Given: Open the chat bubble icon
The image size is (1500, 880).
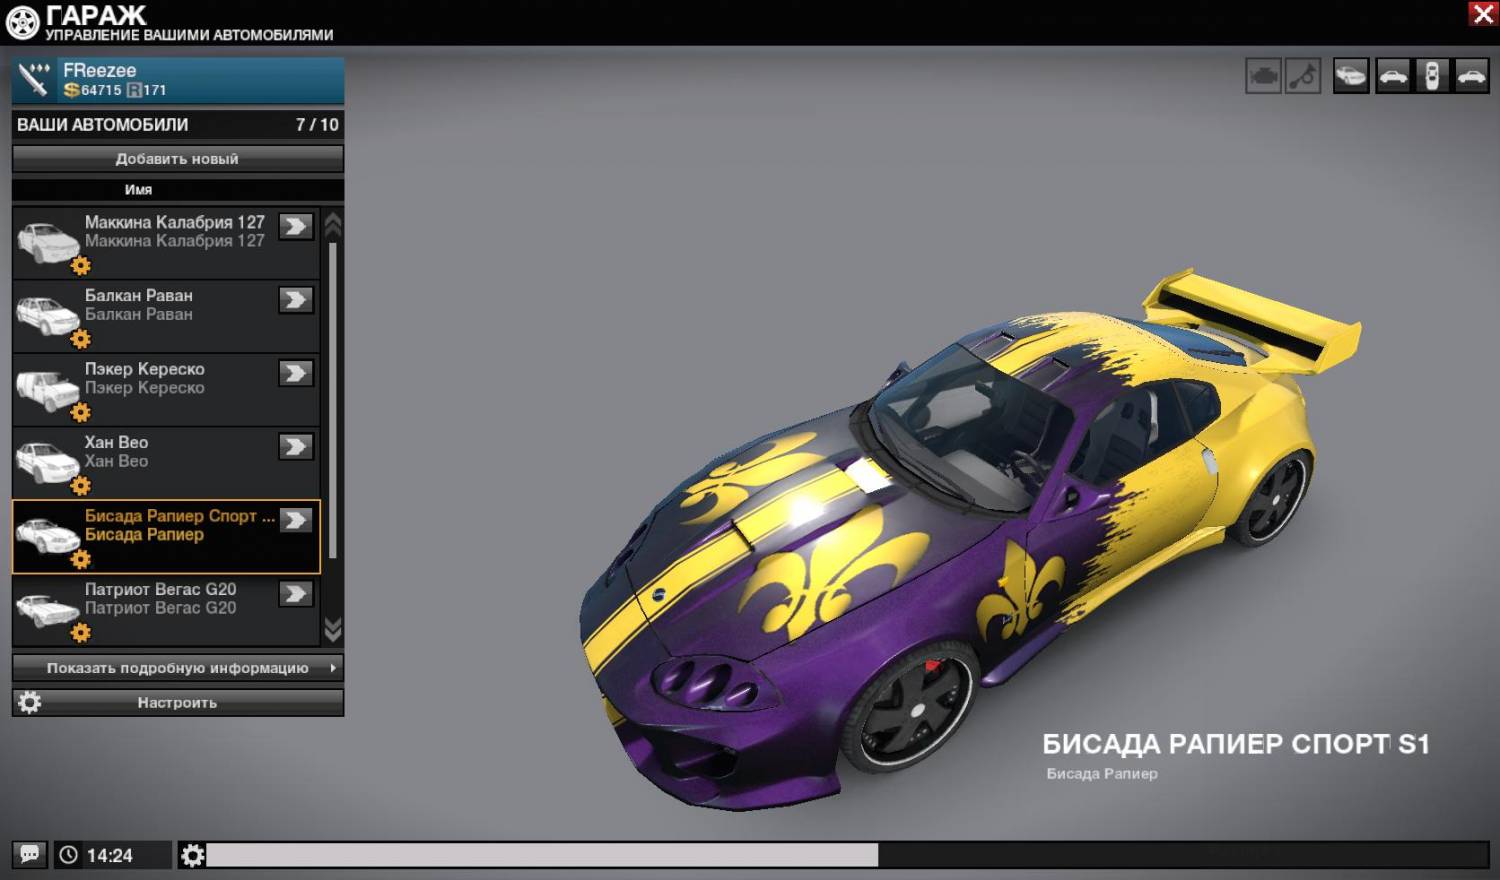Looking at the screenshot, I should coord(30,855).
